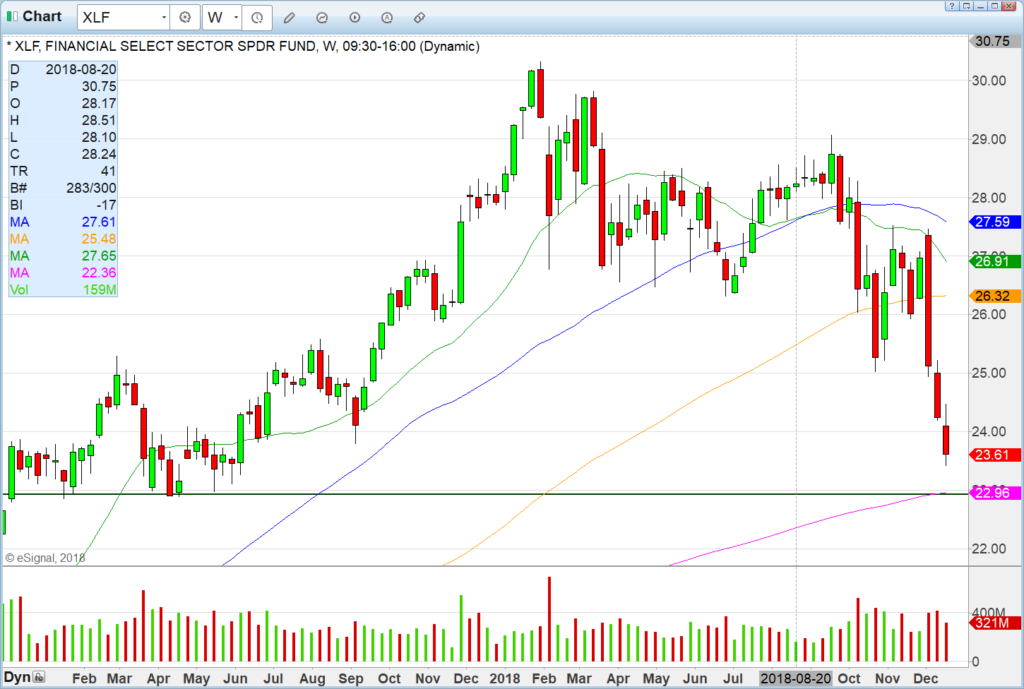Screen dimensions: 1024x689
Task: Click the magenta 22.96 moving average marker
Action: point(994,493)
